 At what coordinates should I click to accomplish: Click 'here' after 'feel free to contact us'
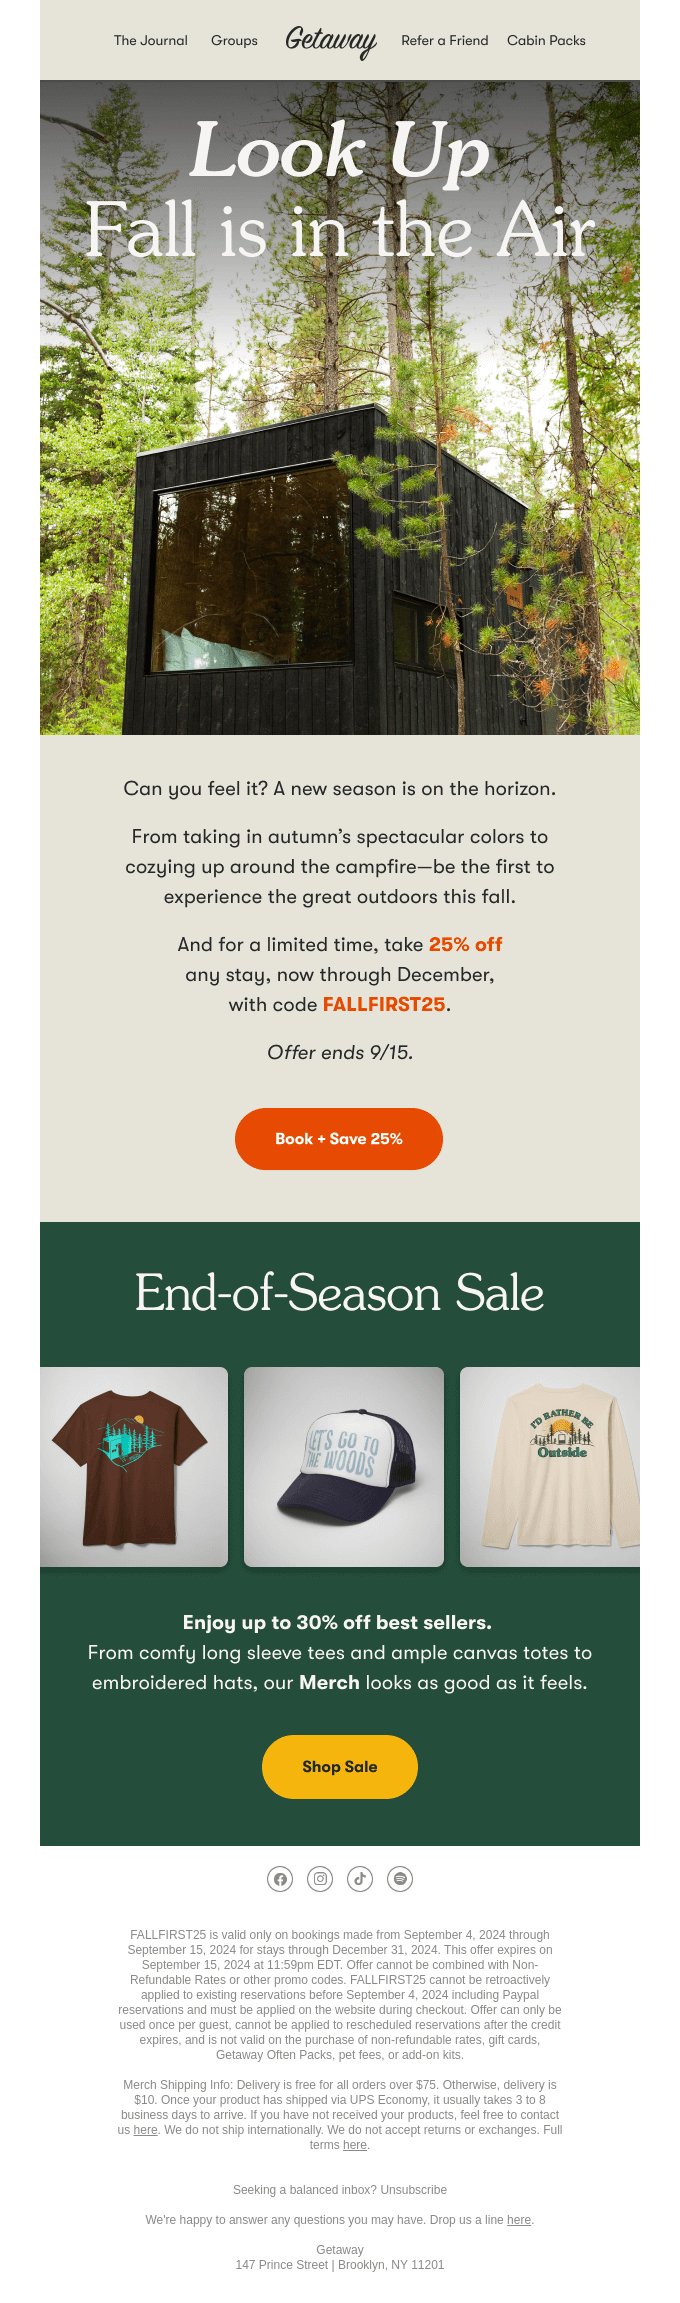click(146, 2130)
